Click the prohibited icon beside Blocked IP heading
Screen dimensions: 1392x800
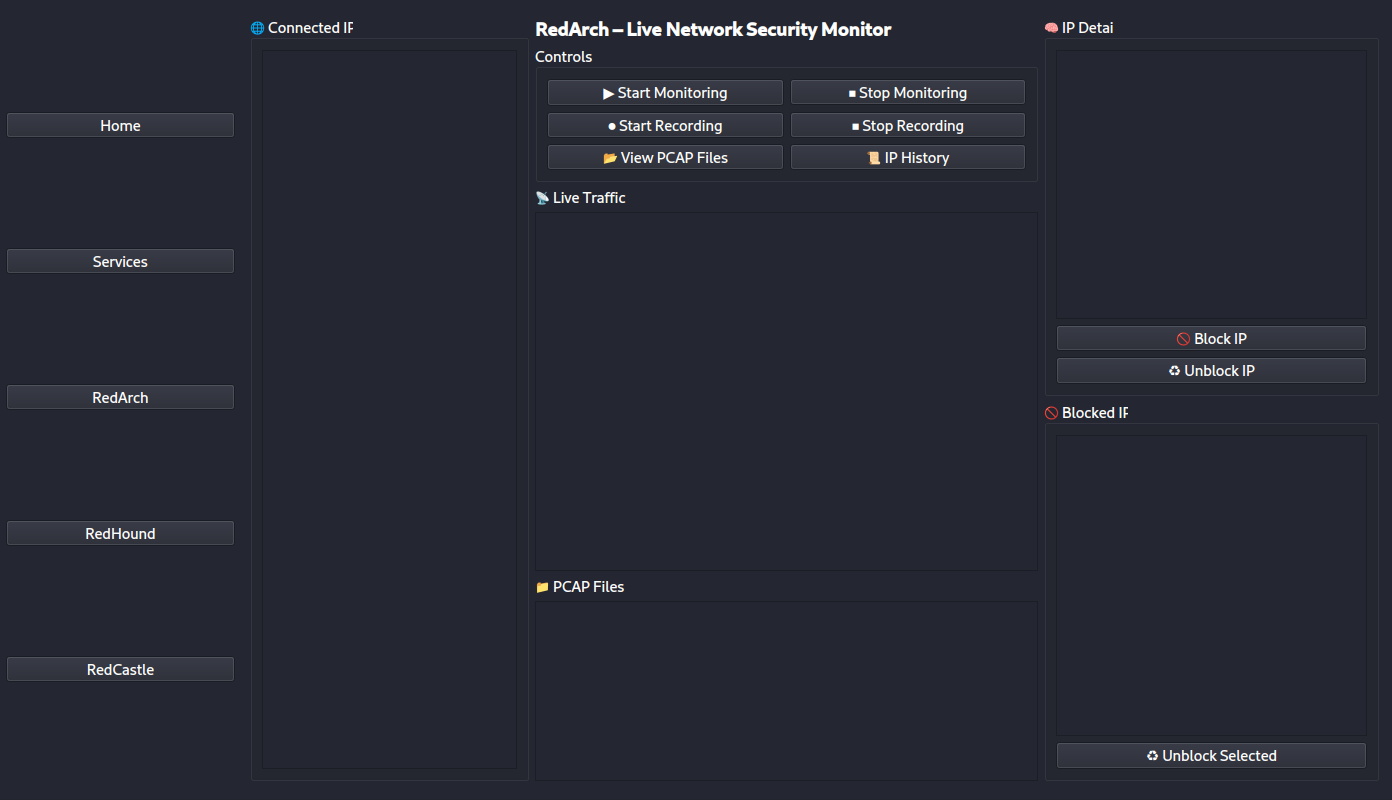pos(1051,413)
